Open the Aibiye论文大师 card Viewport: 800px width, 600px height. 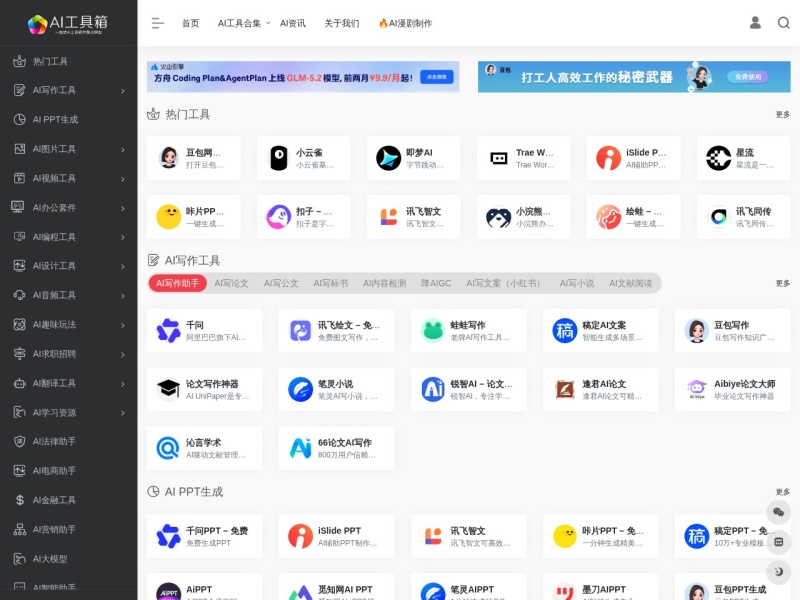click(733, 389)
